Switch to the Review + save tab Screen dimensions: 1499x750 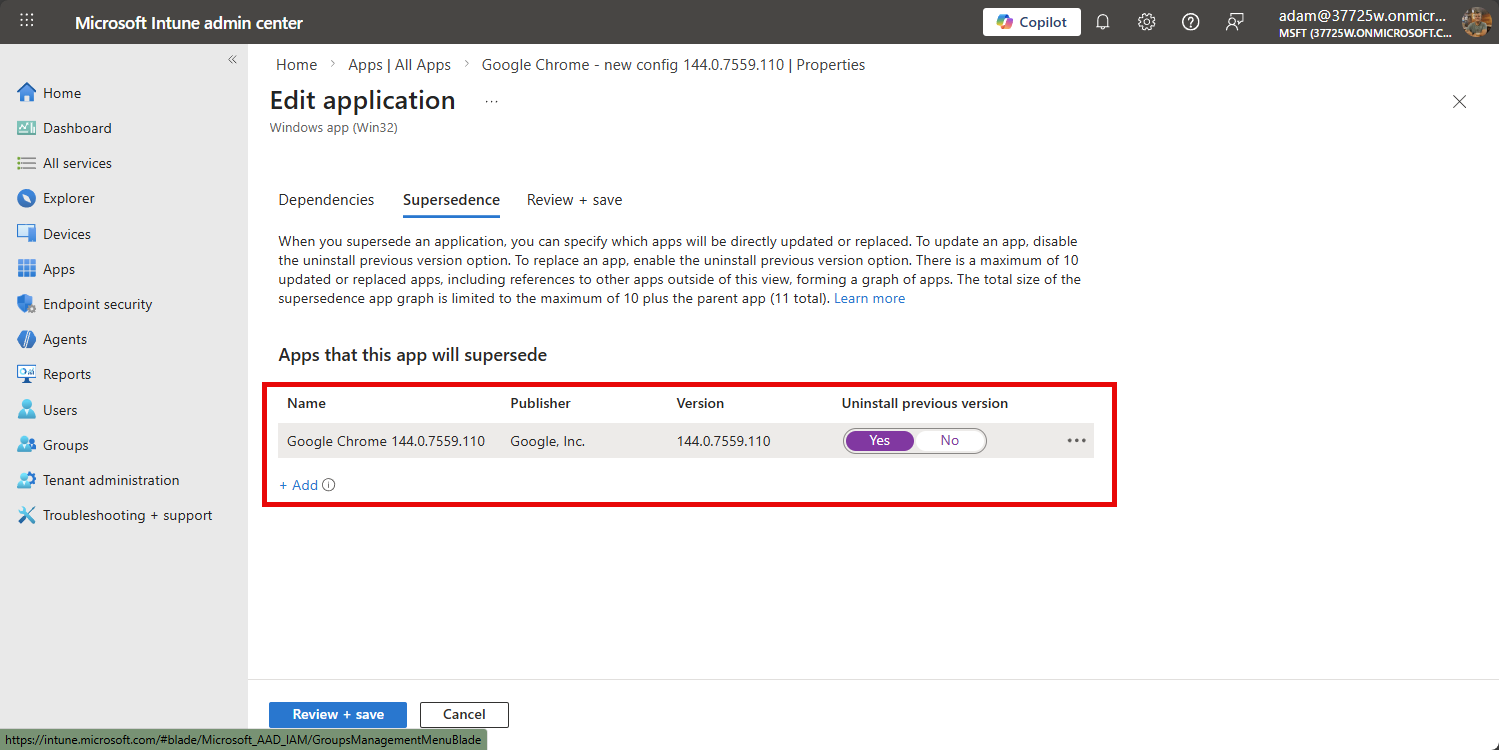[x=574, y=200]
